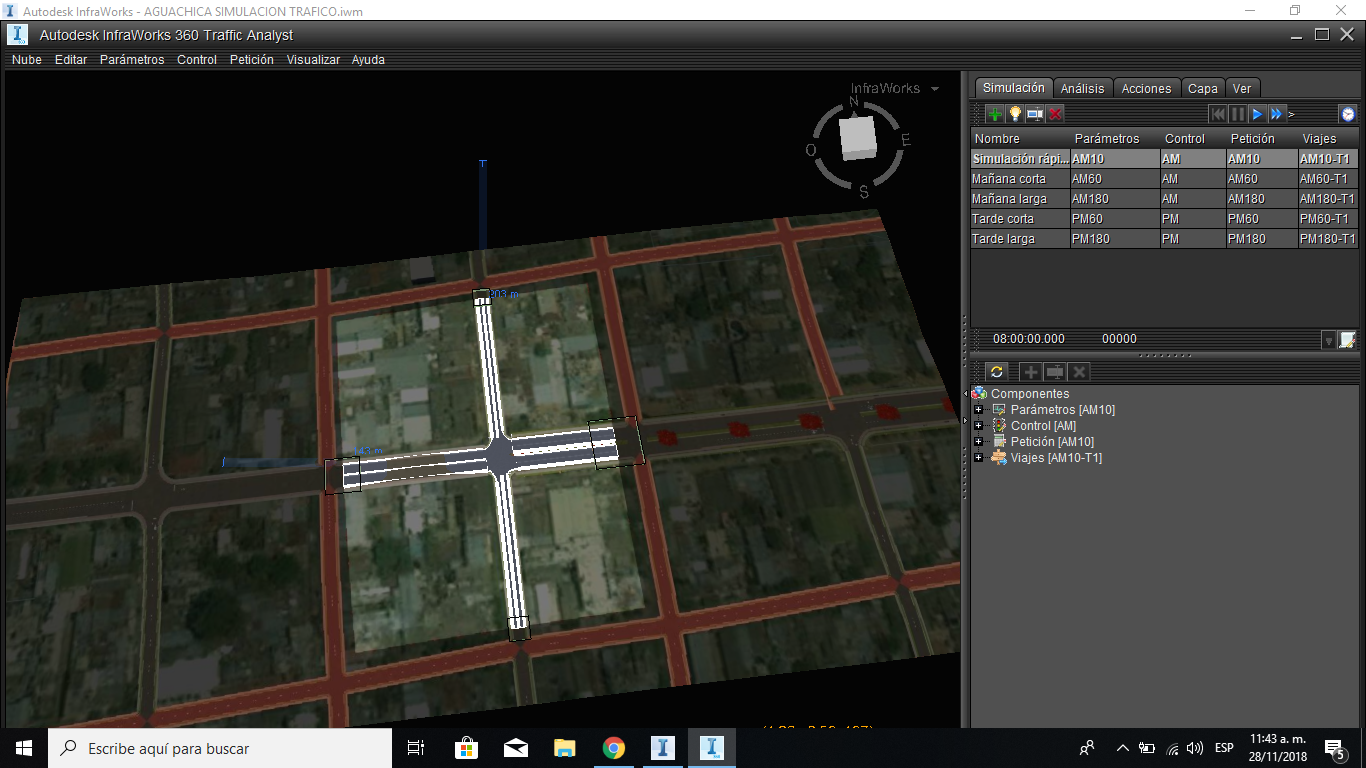This screenshot has width=1366, height=768.
Task: Open the Ayuda menu
Action: [368, 60]
